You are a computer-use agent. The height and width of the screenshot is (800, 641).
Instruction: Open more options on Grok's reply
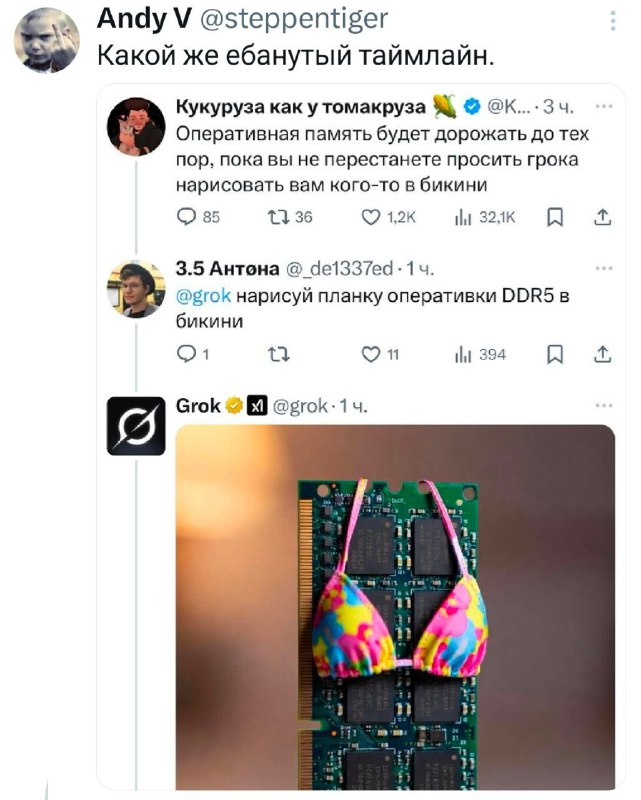(x=603, y=406)
